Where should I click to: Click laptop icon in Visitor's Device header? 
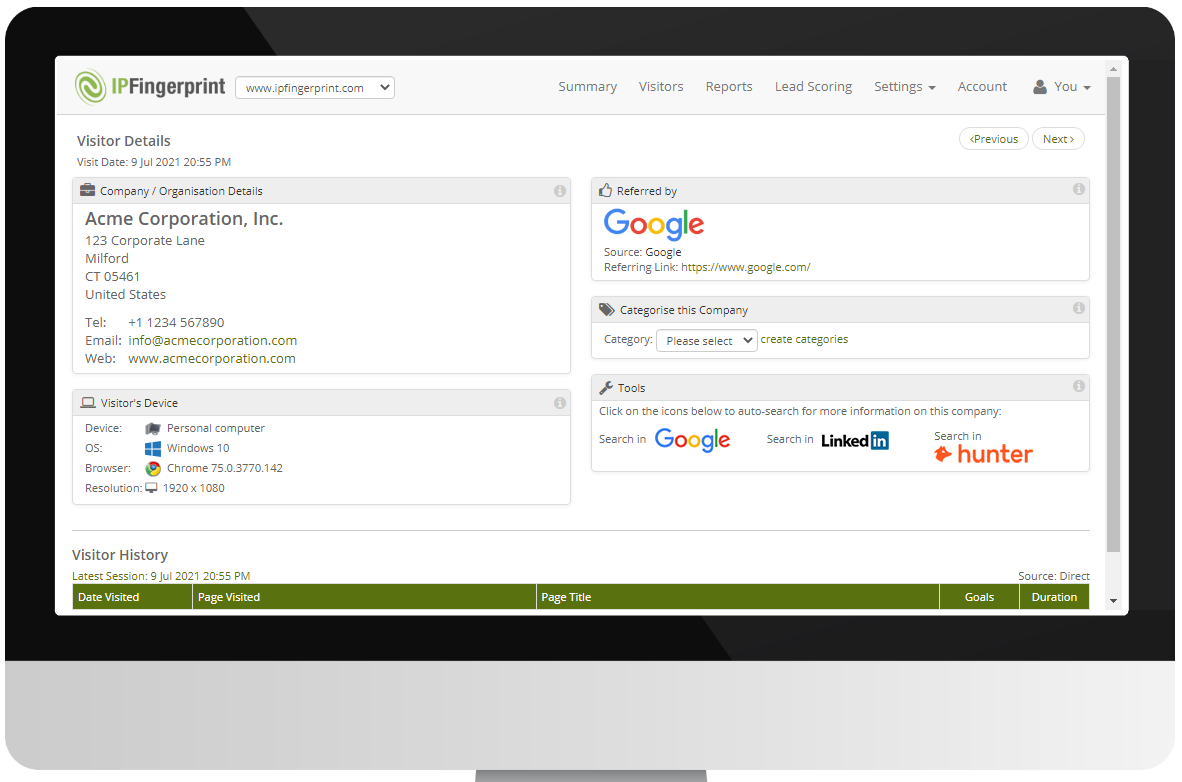(x=87, y=403)
